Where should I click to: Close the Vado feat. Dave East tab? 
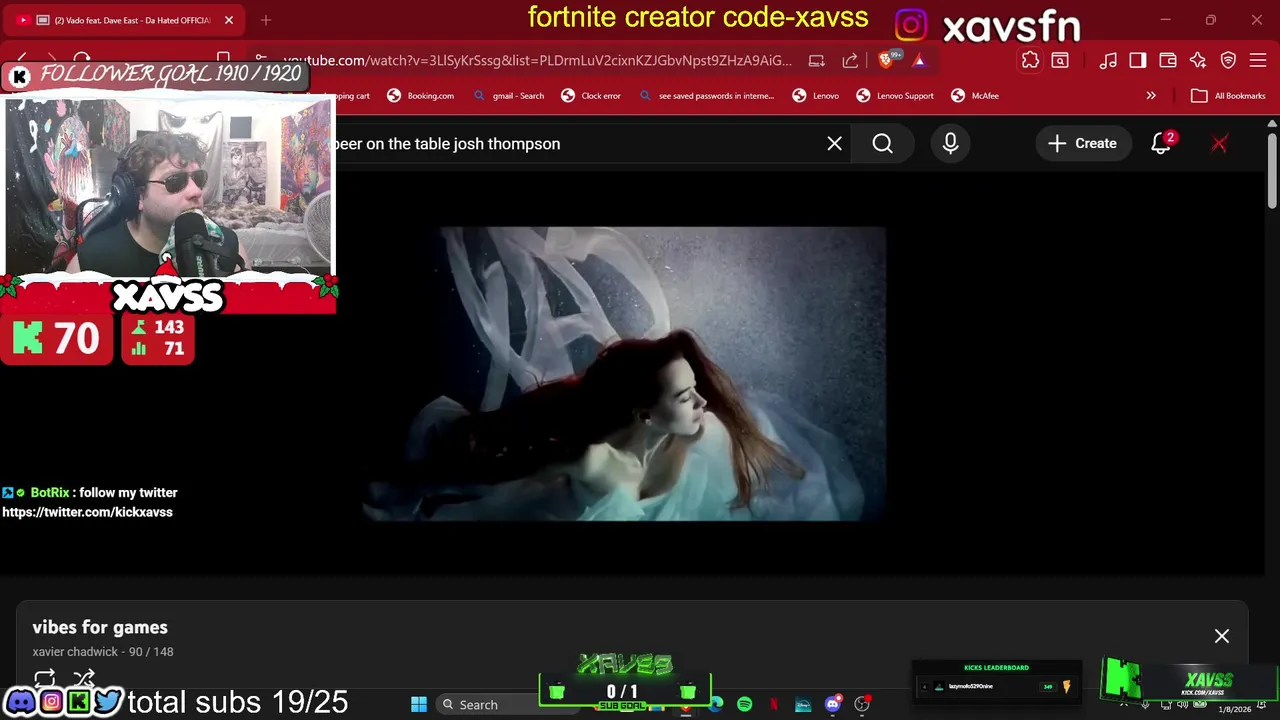tap(228, 20)
